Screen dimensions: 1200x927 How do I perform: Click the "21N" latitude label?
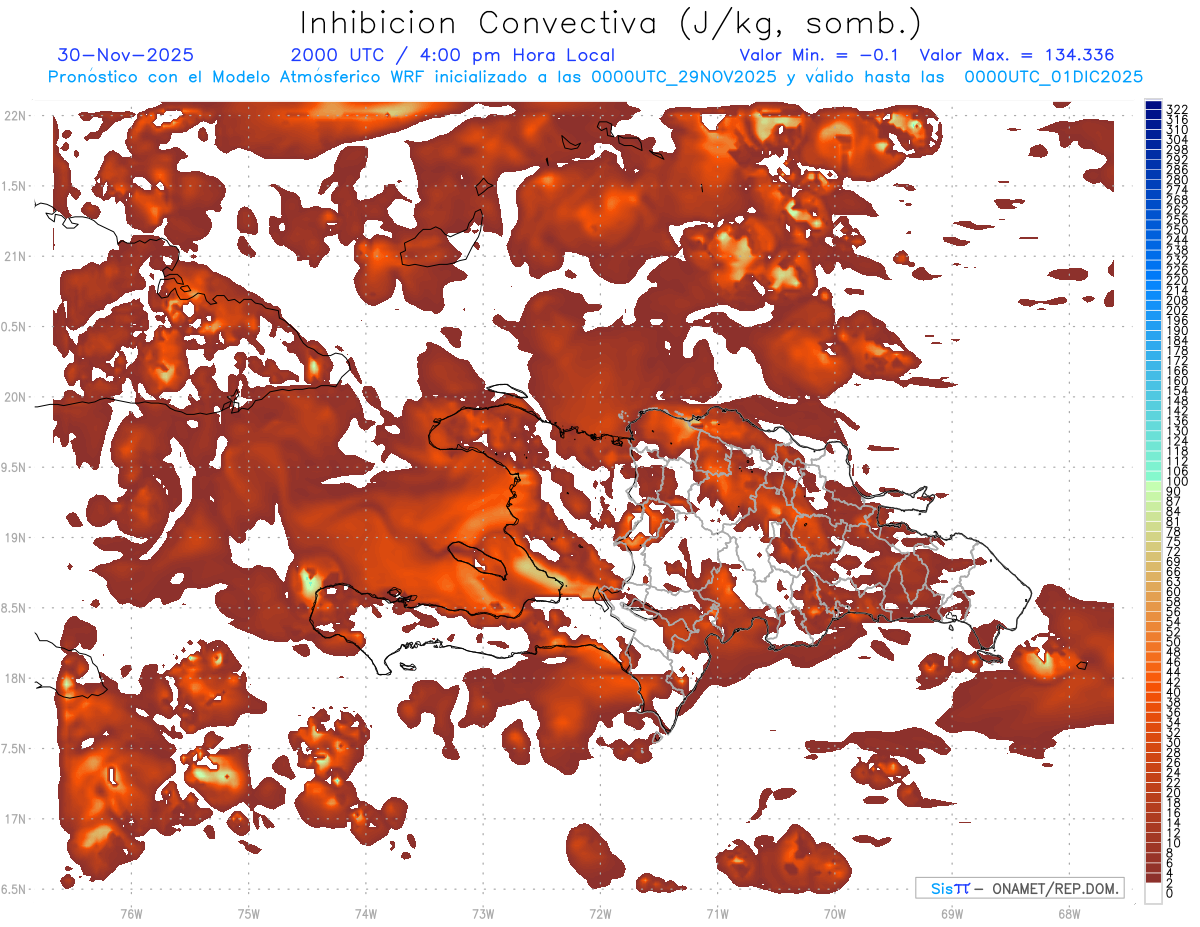coord(16,256)
